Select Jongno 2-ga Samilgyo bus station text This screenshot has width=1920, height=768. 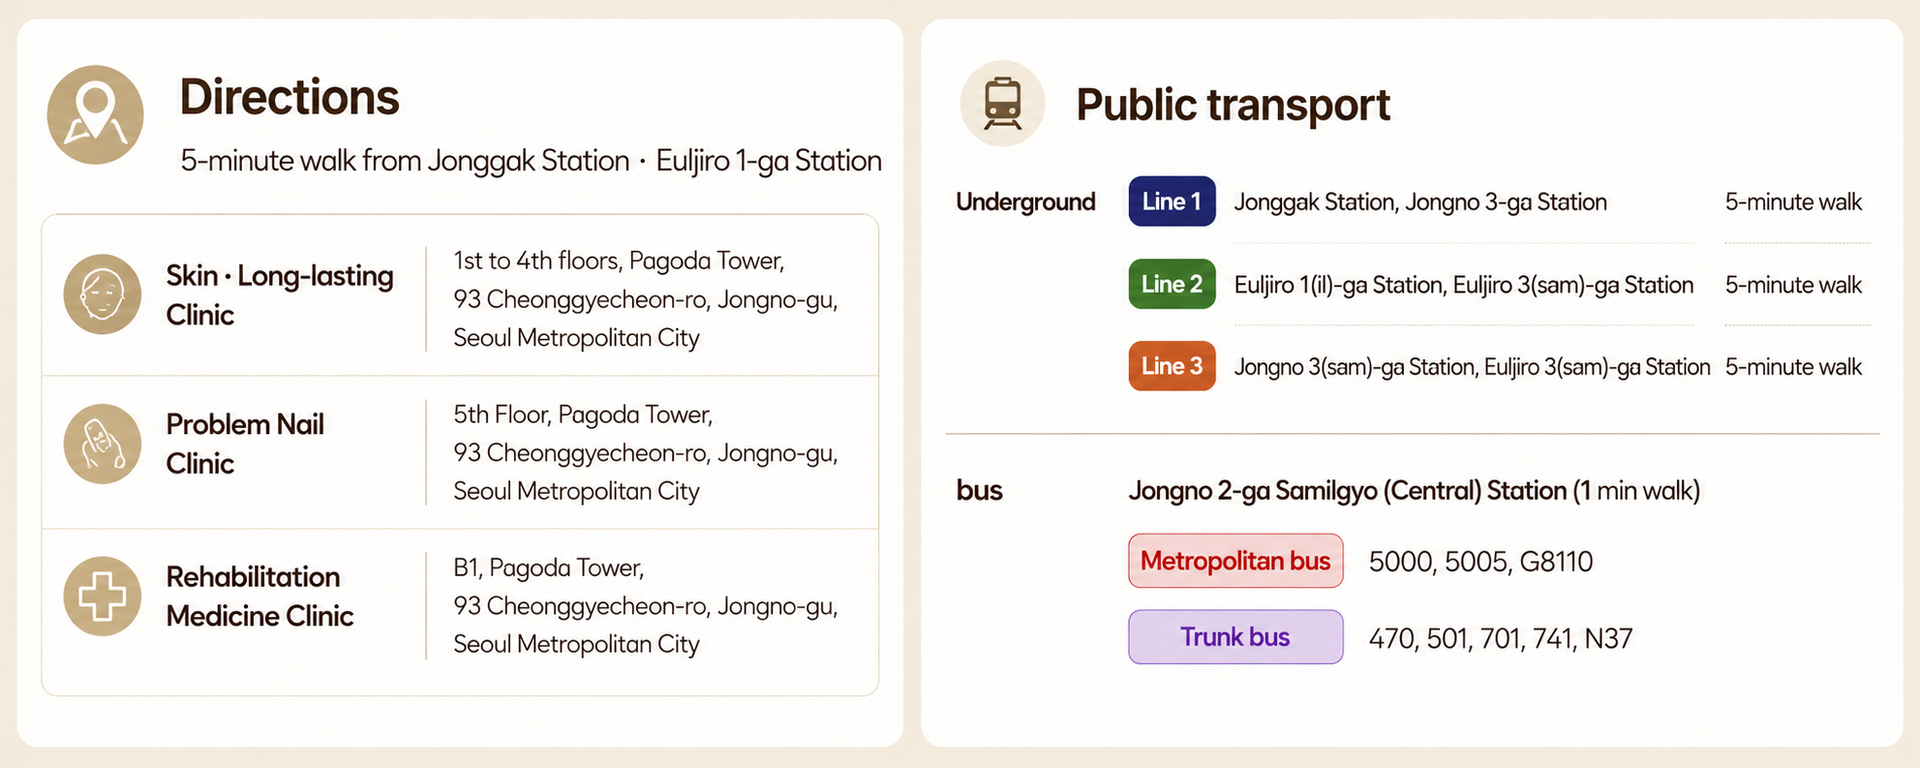tap(1414, 491)
